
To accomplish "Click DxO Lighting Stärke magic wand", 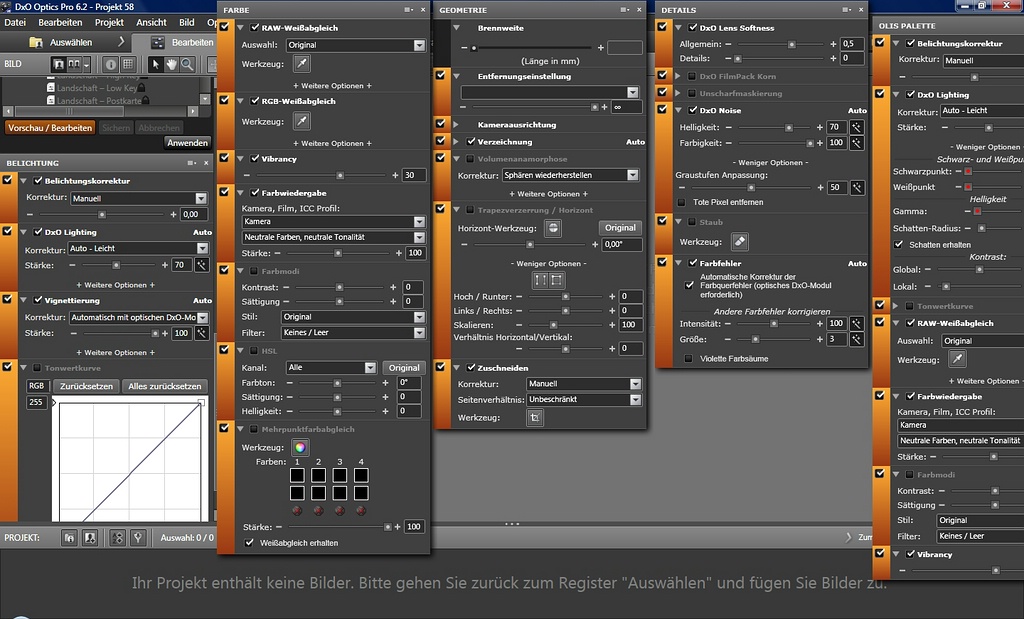I will coord(202,265).
